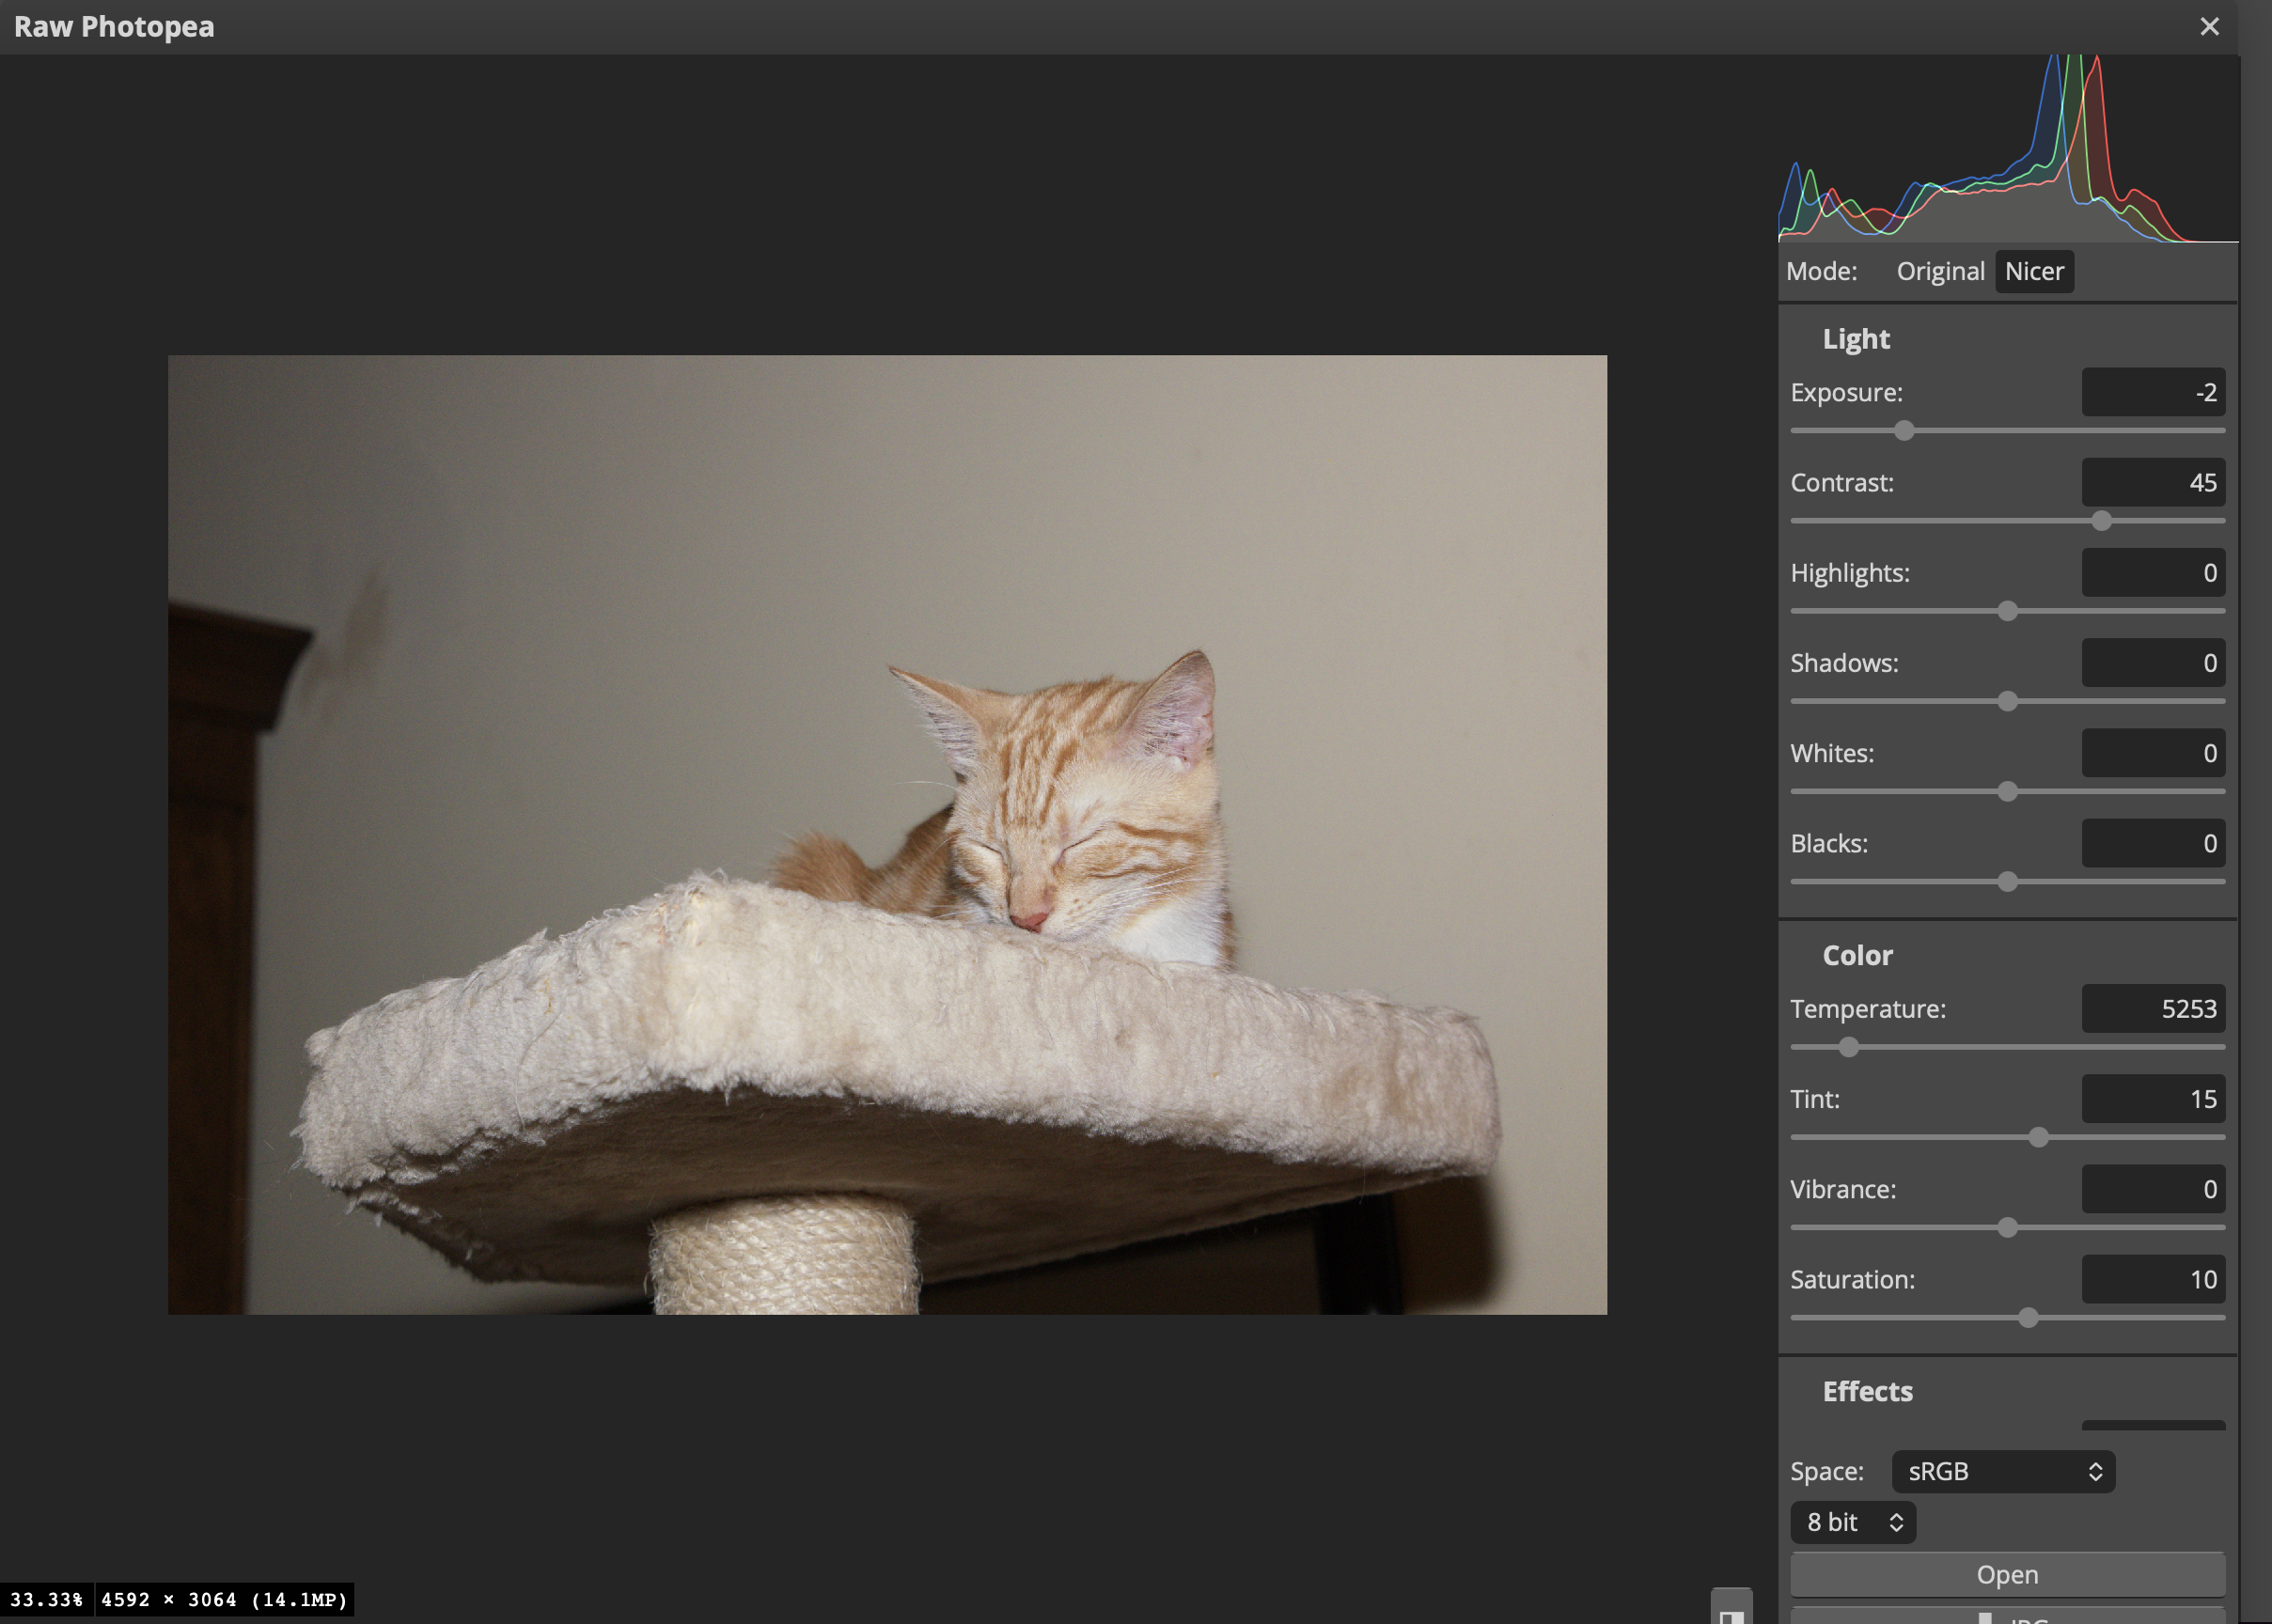The width and height of the screenshot is (2272, 1624).
Task: Close the Raw Photopea dialog
Action: 2209,27
